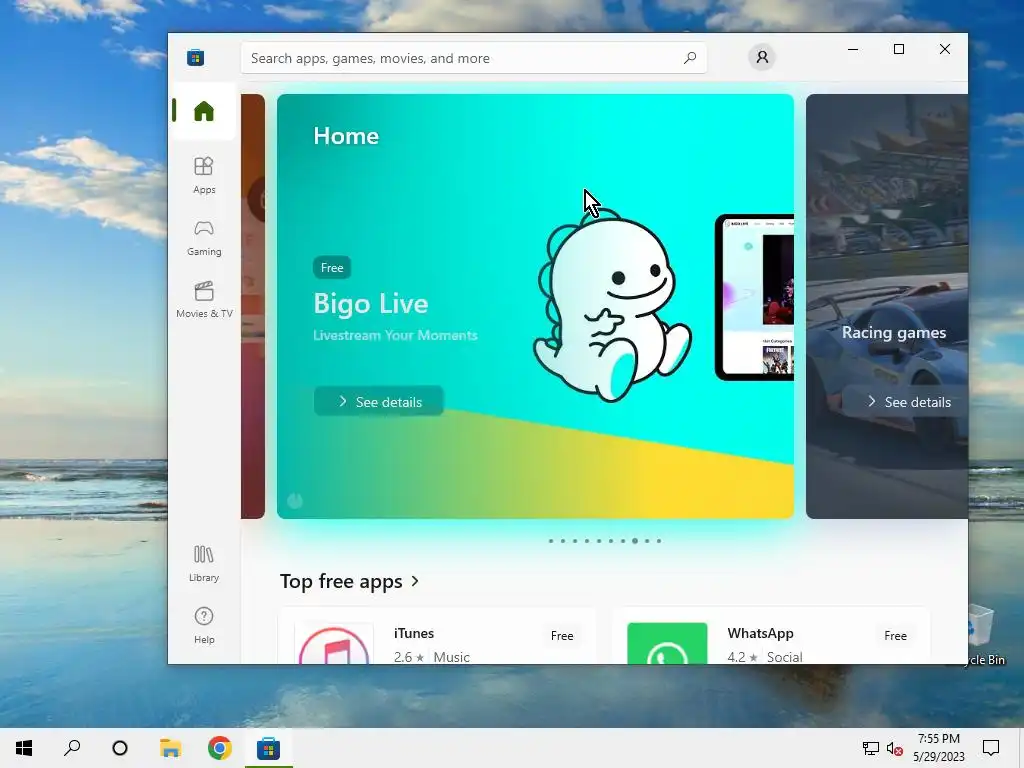Launch Google Chrome from taskbar

click(219, 748)
